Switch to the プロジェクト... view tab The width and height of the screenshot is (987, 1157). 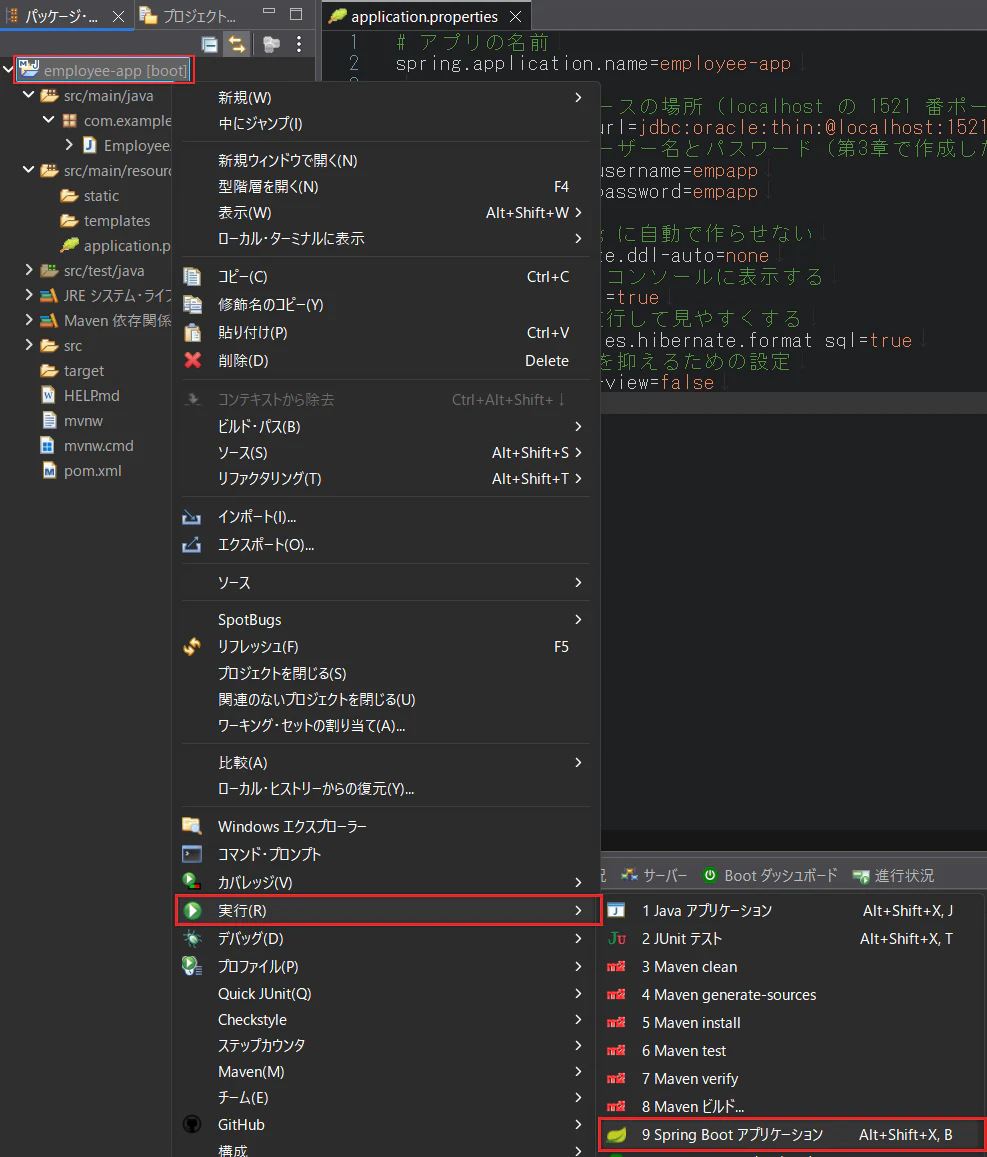pyautogui.click(x=190, y=16)
